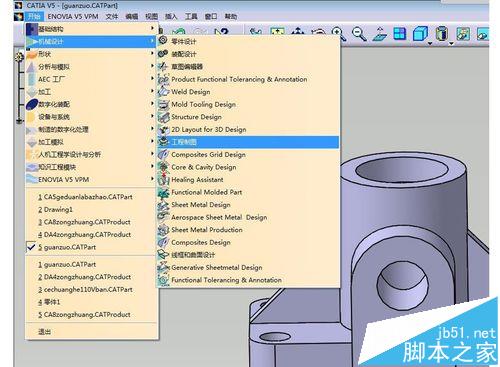Open recent file 3 cechuanghe110Vban.CATPart

(91, 289)
